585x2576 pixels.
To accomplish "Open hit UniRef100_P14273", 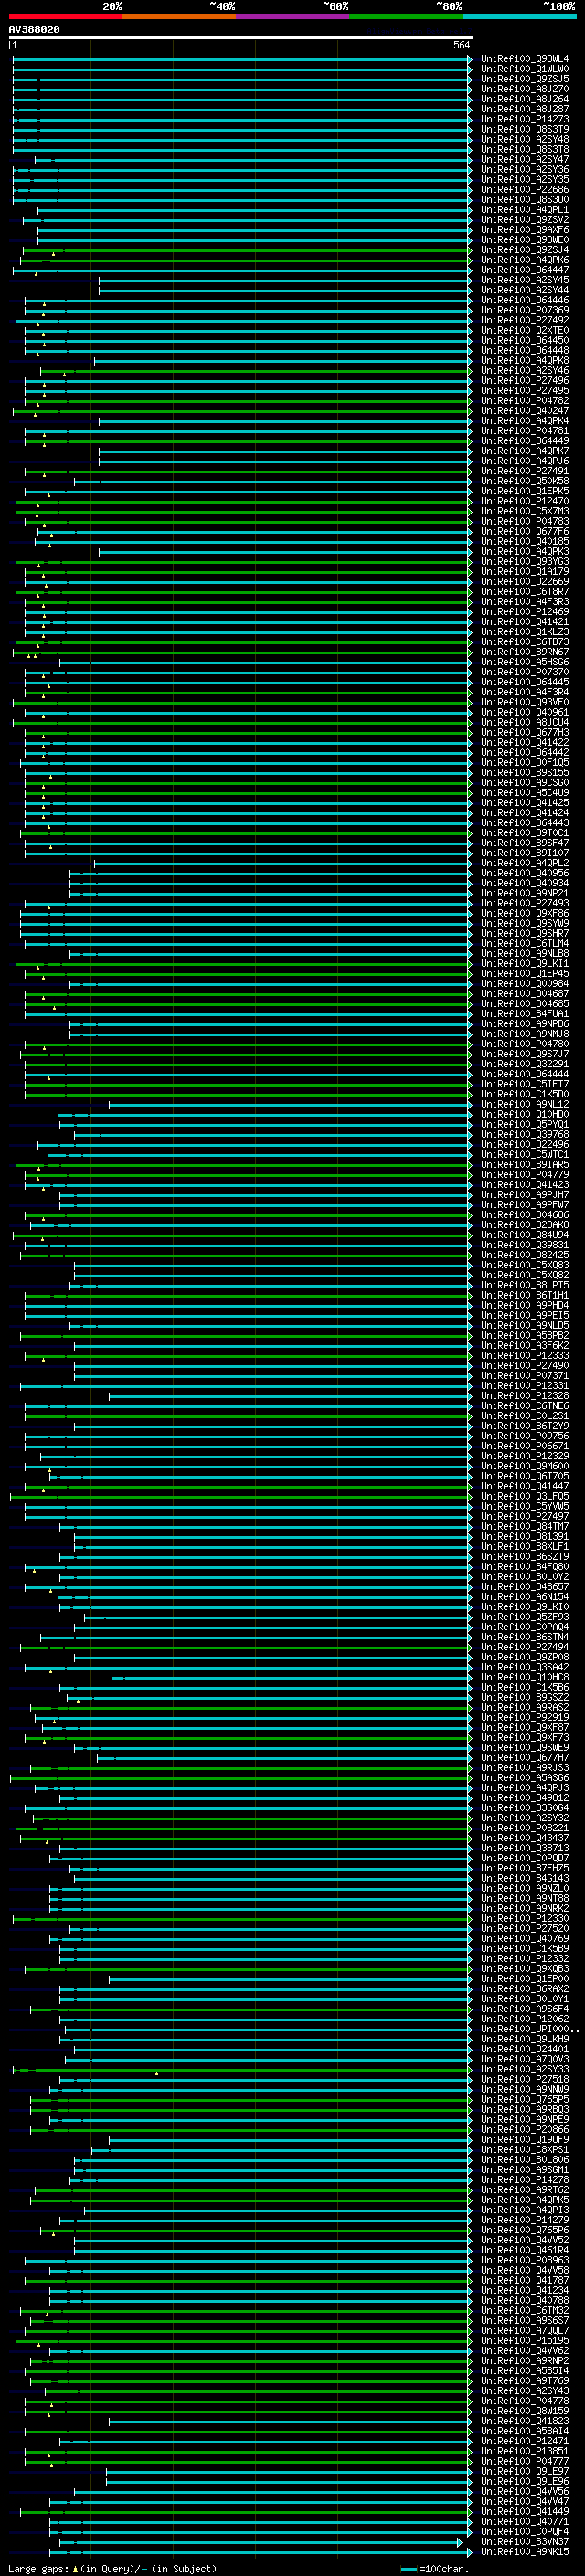I will coord(524,119).
